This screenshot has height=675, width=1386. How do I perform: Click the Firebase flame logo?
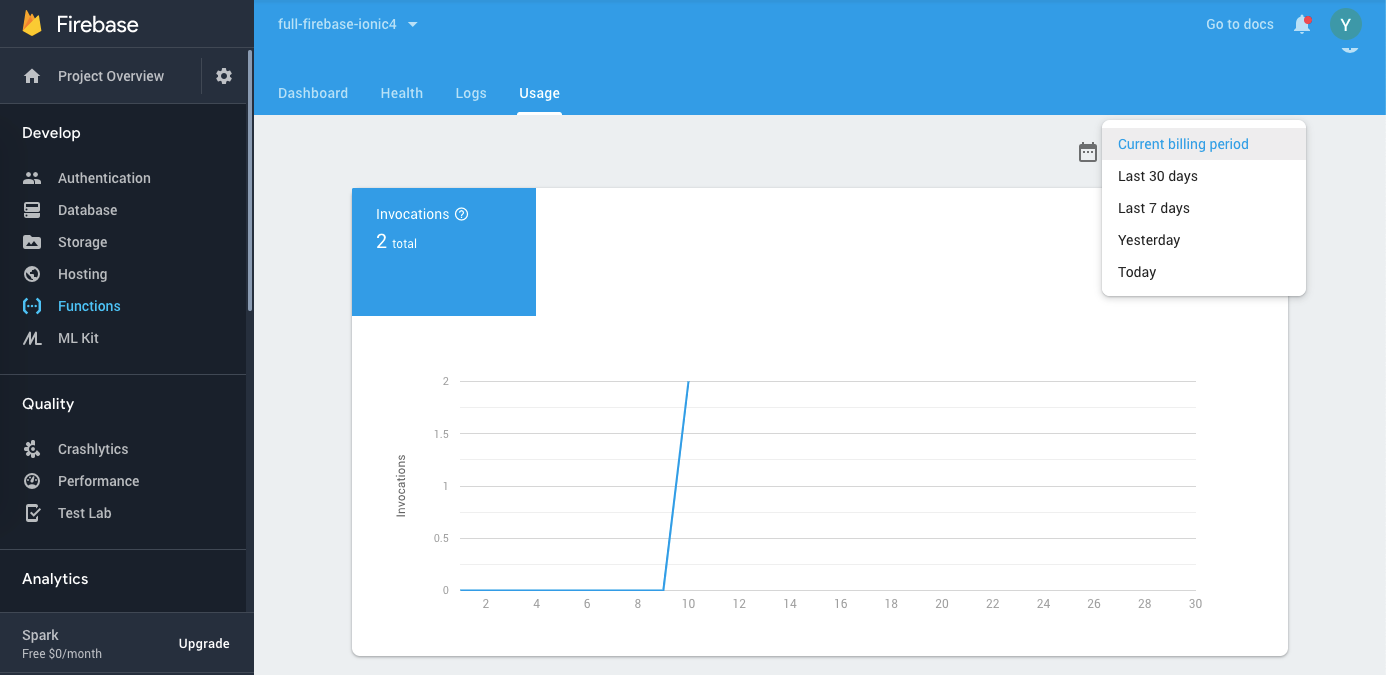tap(32, 24)
